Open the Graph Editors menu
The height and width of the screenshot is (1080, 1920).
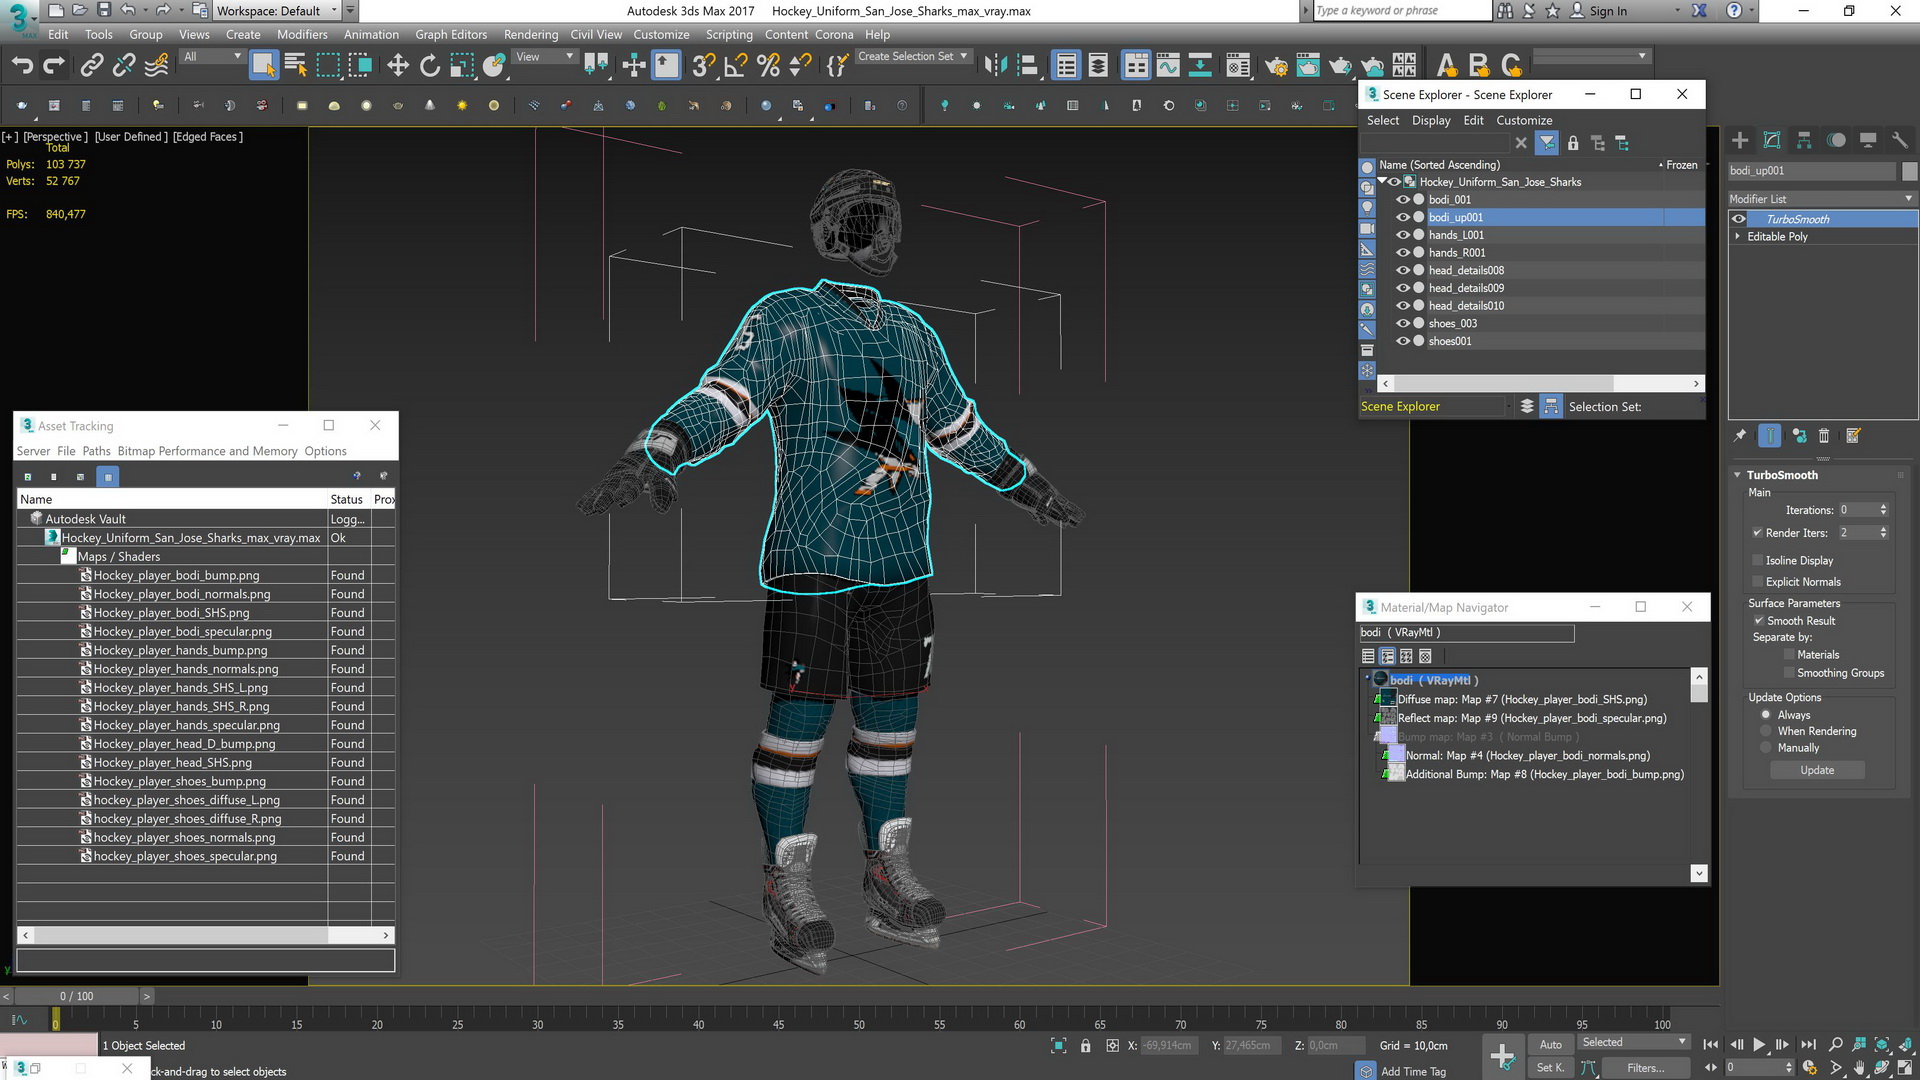pyautogui.click(x=451, y=34)
